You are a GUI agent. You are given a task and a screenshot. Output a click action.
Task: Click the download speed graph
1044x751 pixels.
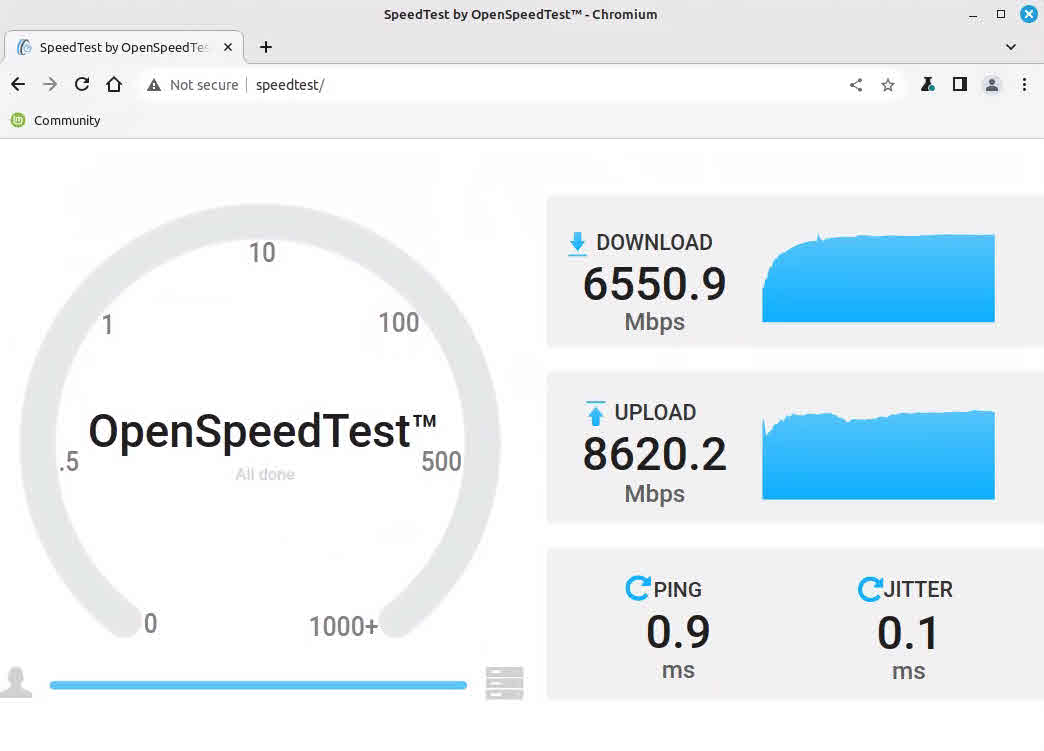point(878,279)
